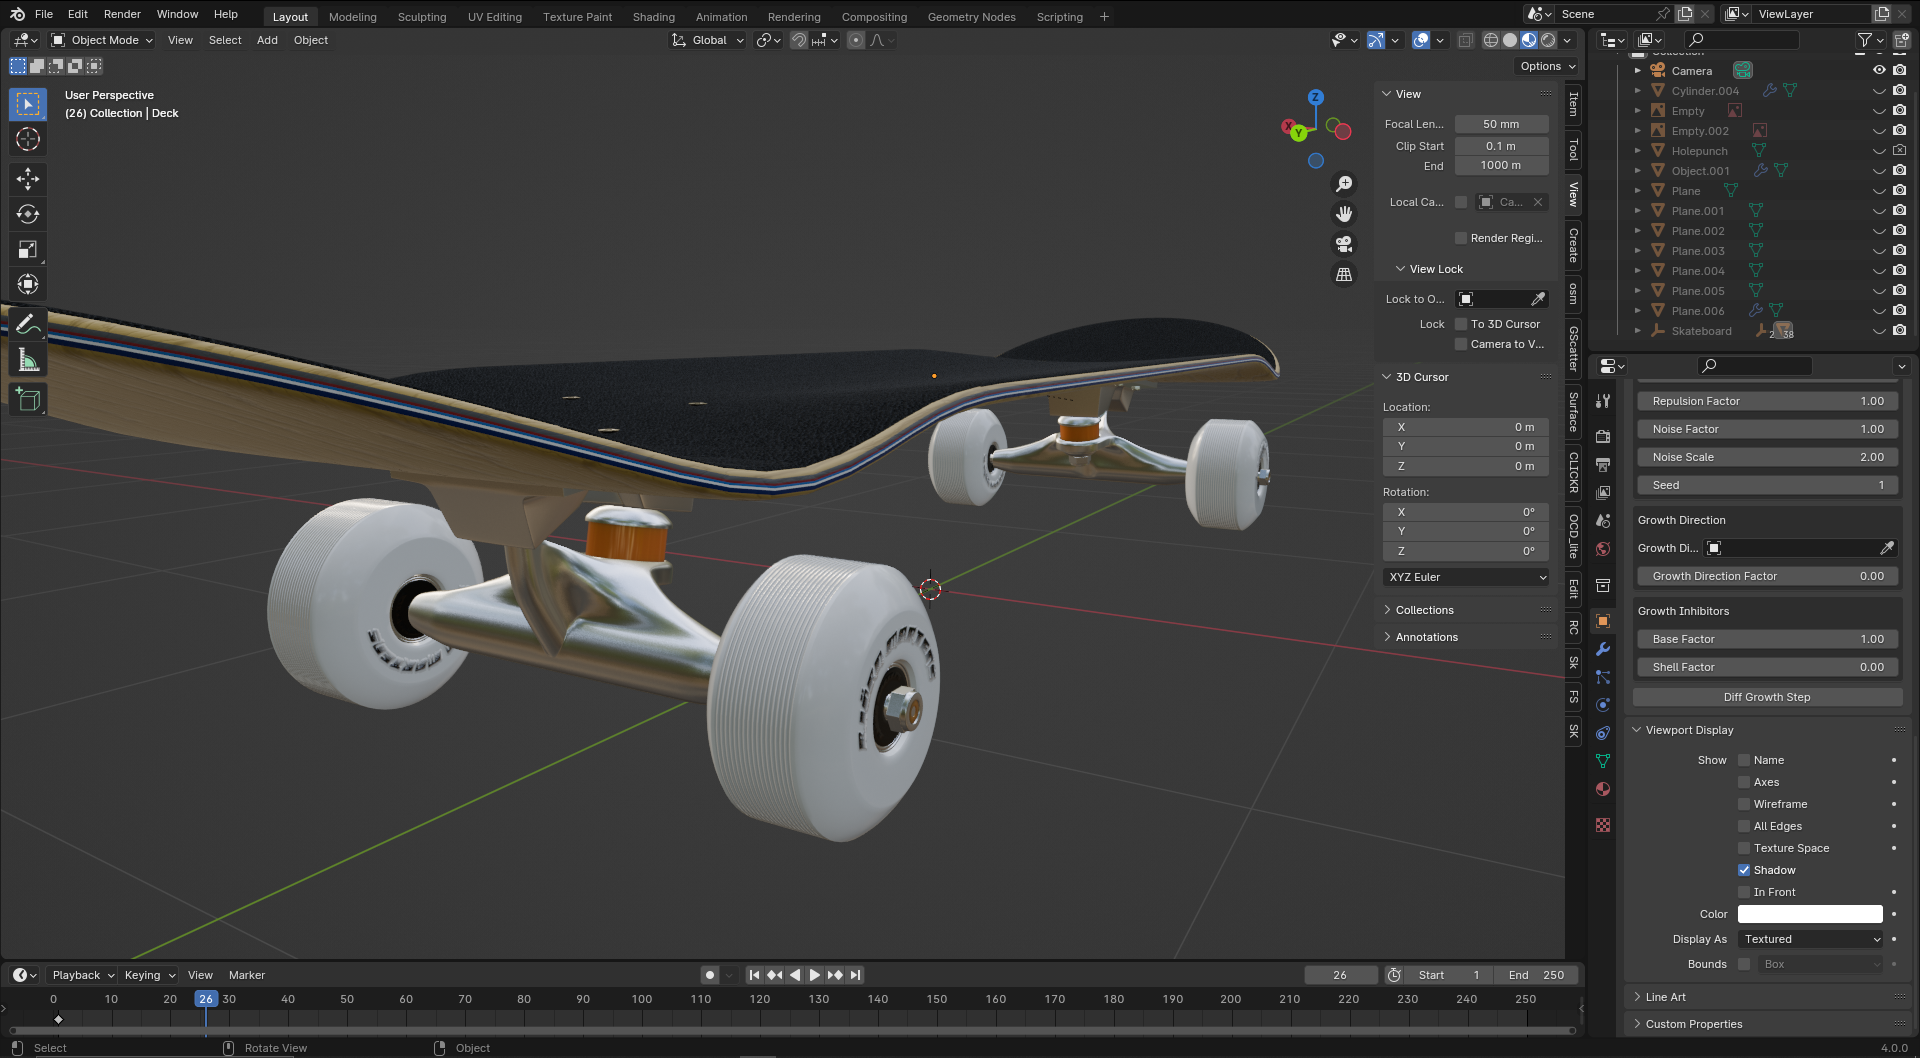
Task: Choose the Annotate pencil tool
Action: click(28, 325)
